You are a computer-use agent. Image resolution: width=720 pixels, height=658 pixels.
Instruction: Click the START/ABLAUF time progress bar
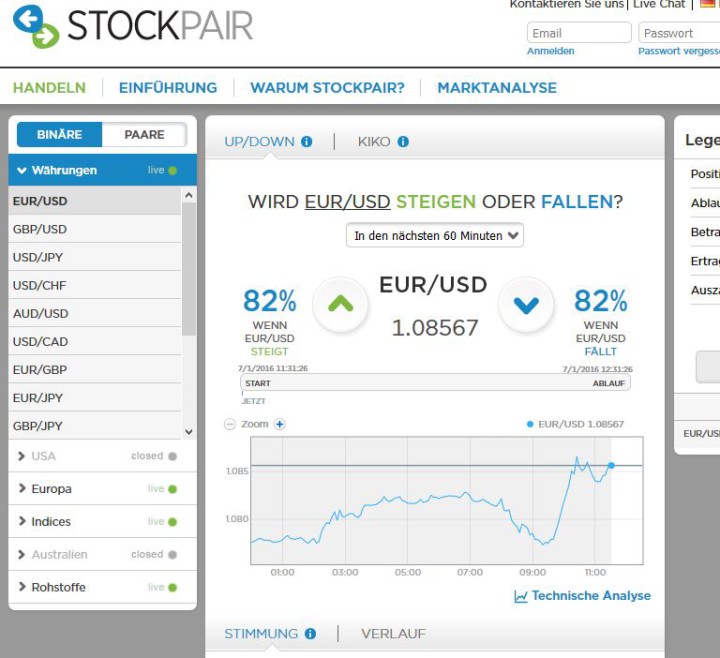click(435, 383)
